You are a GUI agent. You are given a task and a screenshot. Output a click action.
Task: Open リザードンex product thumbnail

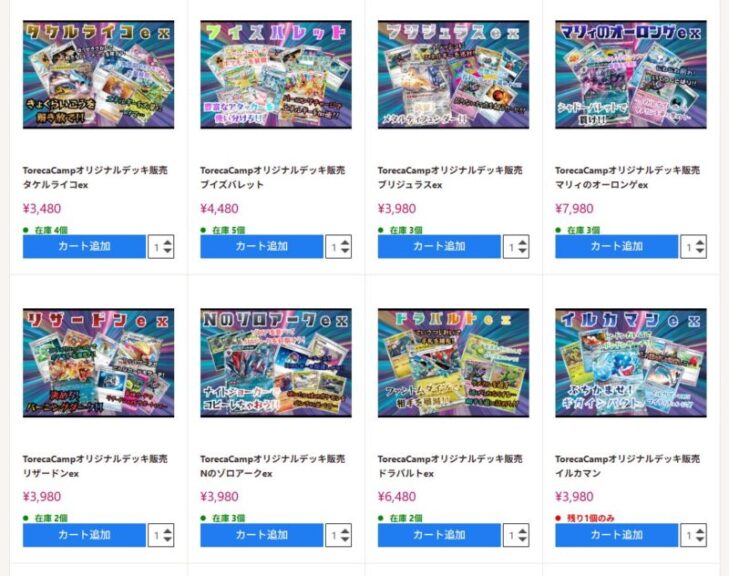coord(99,363)
